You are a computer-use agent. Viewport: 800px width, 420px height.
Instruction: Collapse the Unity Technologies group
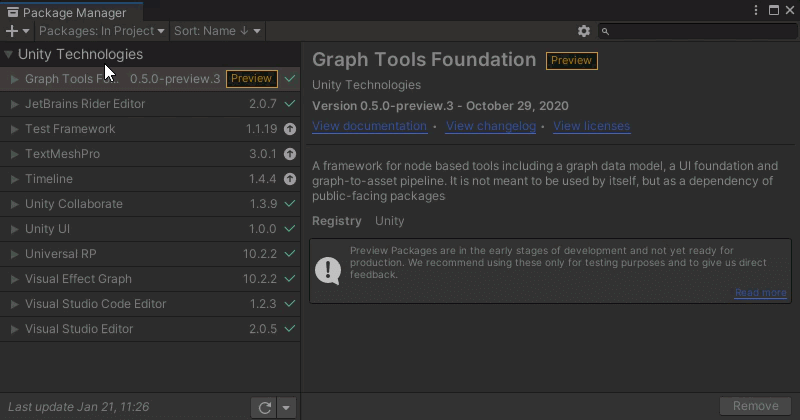click(x=9, y=55)
